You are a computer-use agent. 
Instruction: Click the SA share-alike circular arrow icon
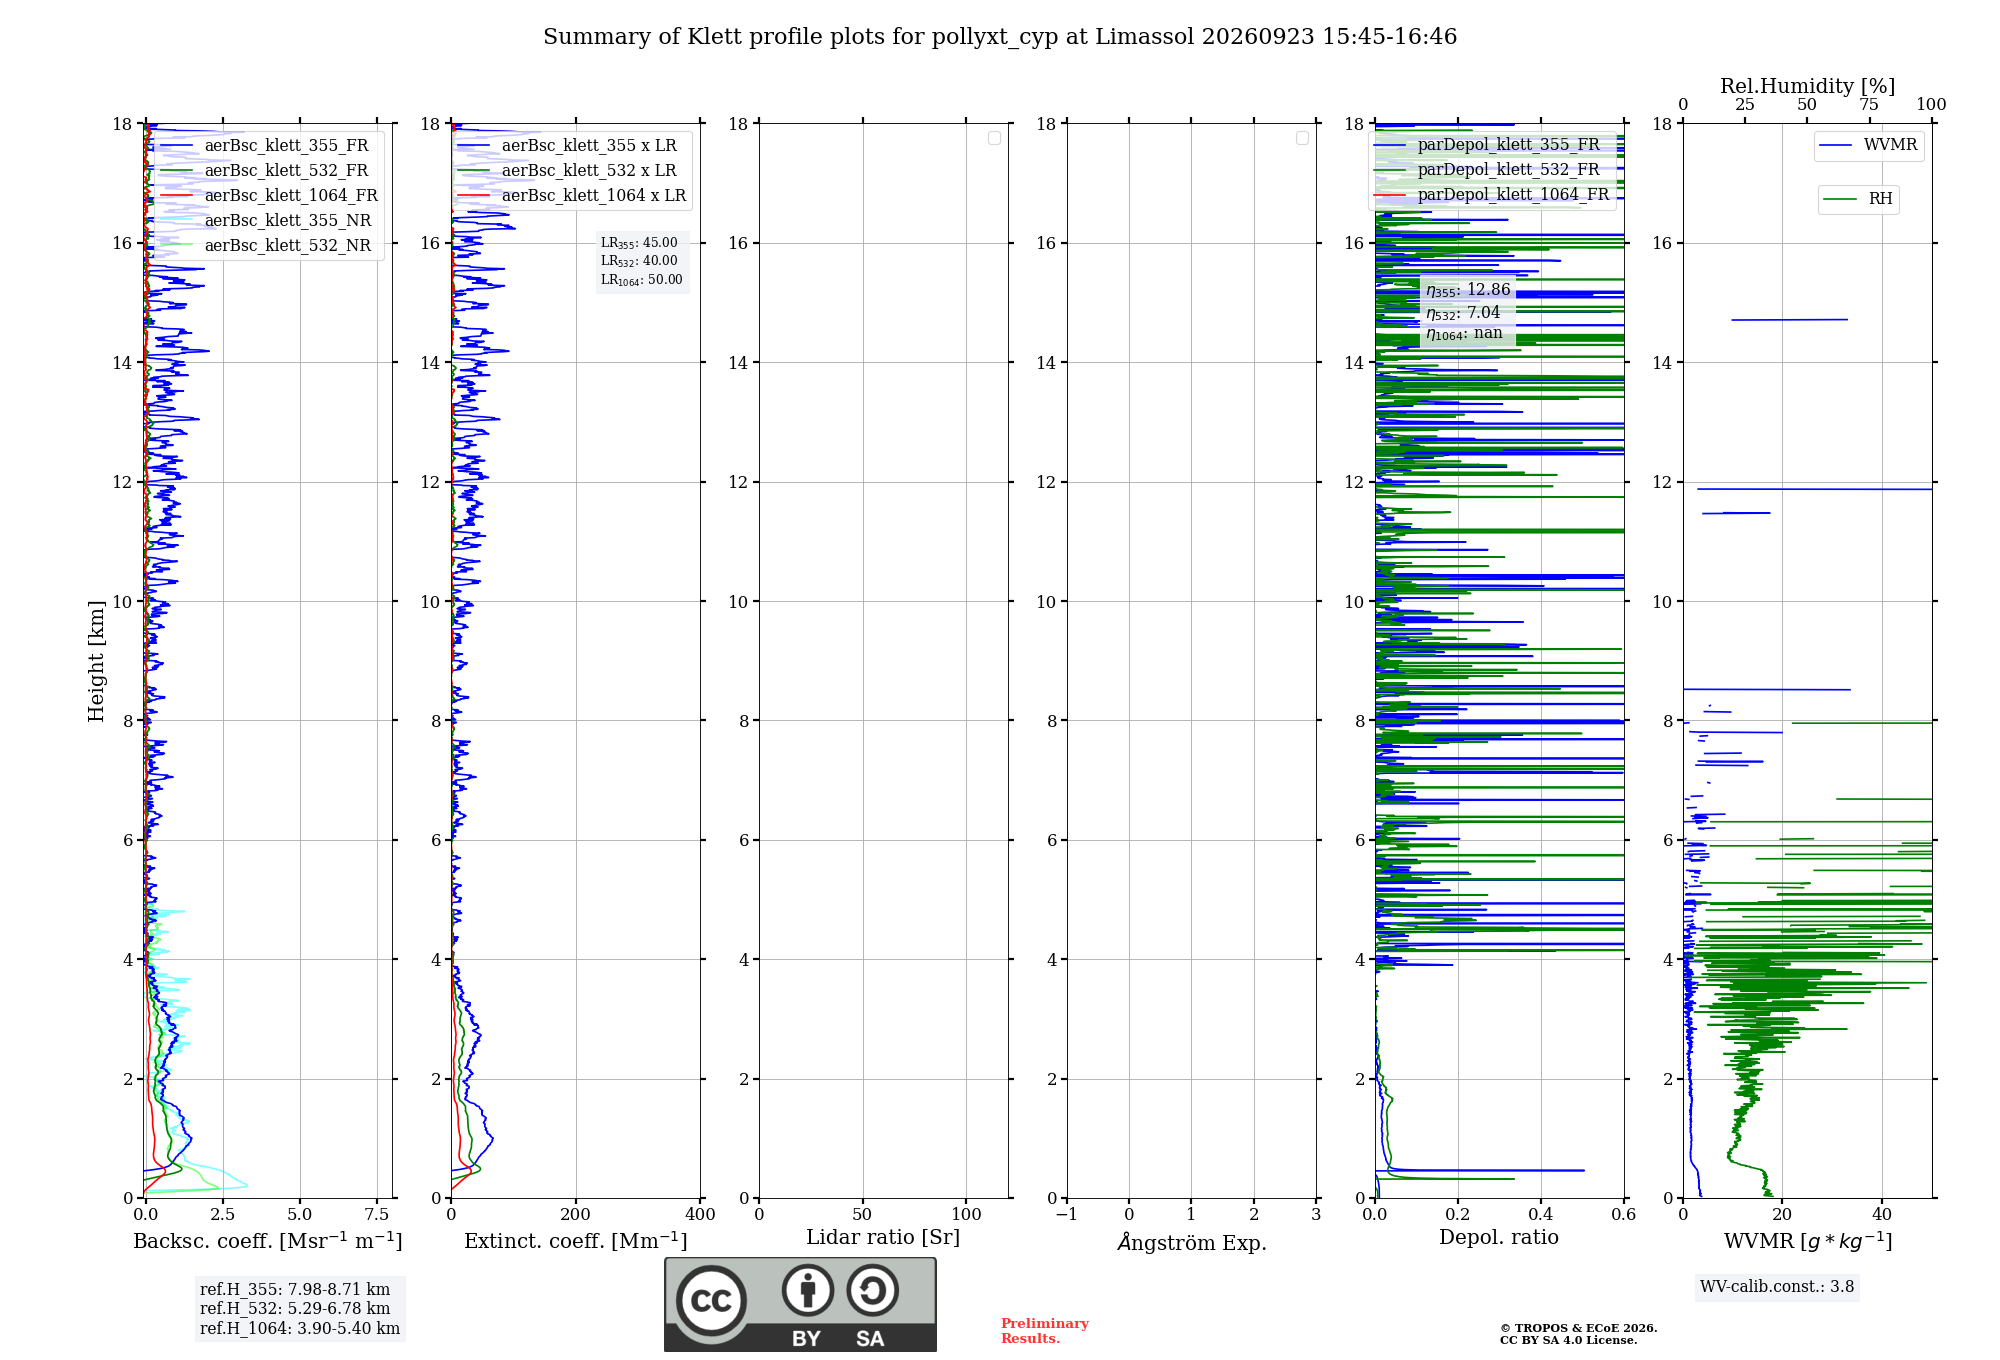pyautogui.click(x=872, y=1290)
